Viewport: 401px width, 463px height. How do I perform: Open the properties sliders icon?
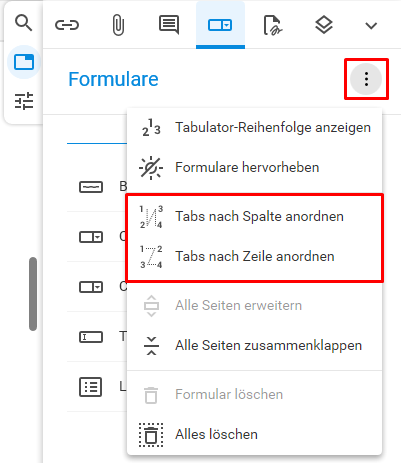(24, 101)
